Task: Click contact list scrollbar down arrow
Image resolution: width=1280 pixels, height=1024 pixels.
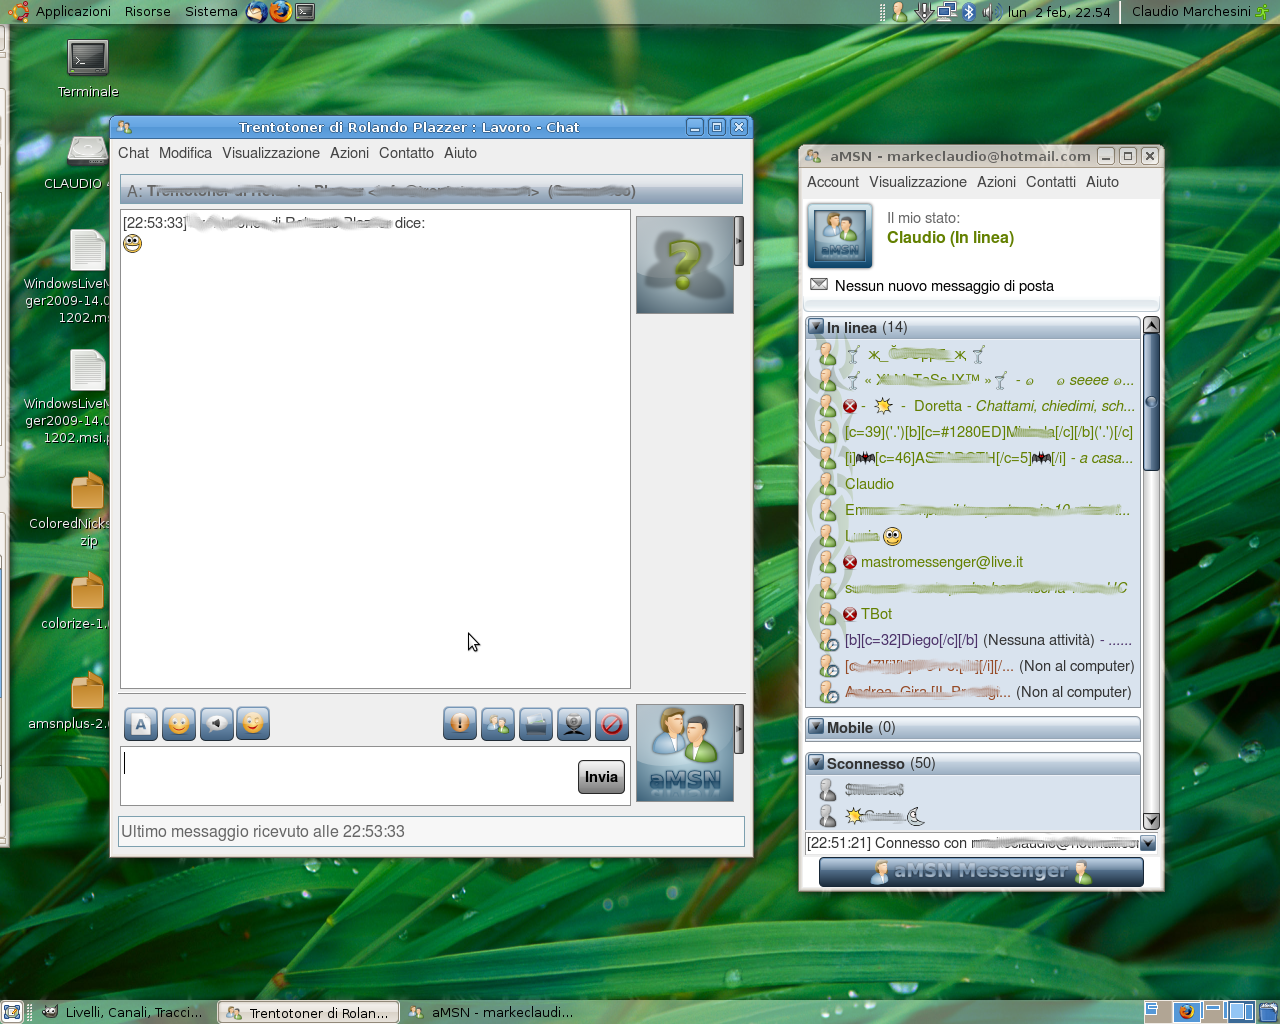Action: pyautogui.click(x=1151, y=821)
